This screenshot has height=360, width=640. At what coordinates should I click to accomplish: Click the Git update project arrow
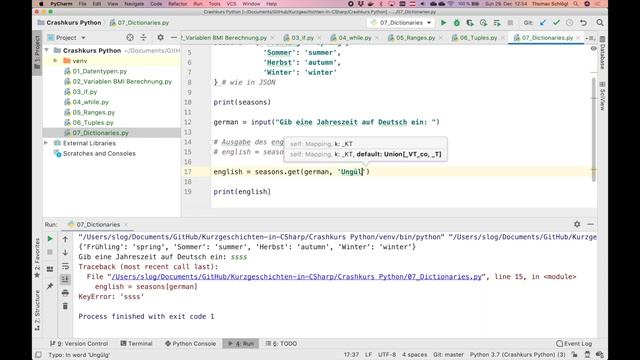[x=542, y=23]
